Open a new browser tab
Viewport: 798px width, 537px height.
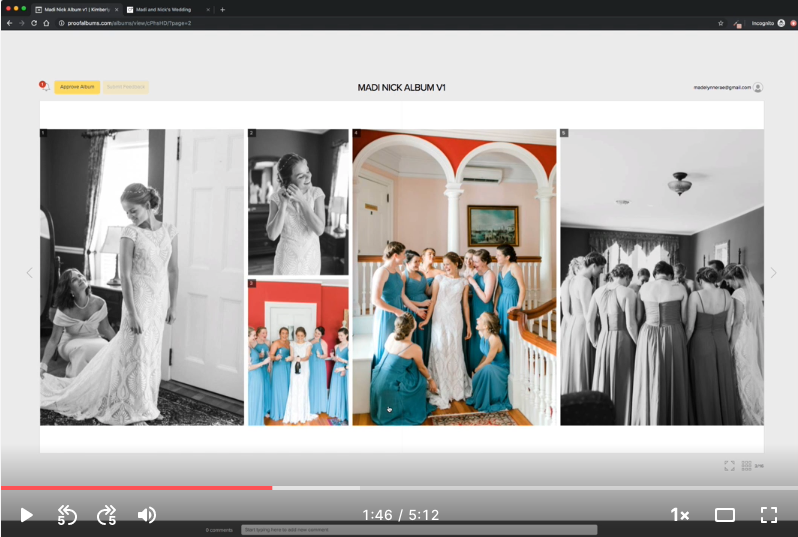222,9
